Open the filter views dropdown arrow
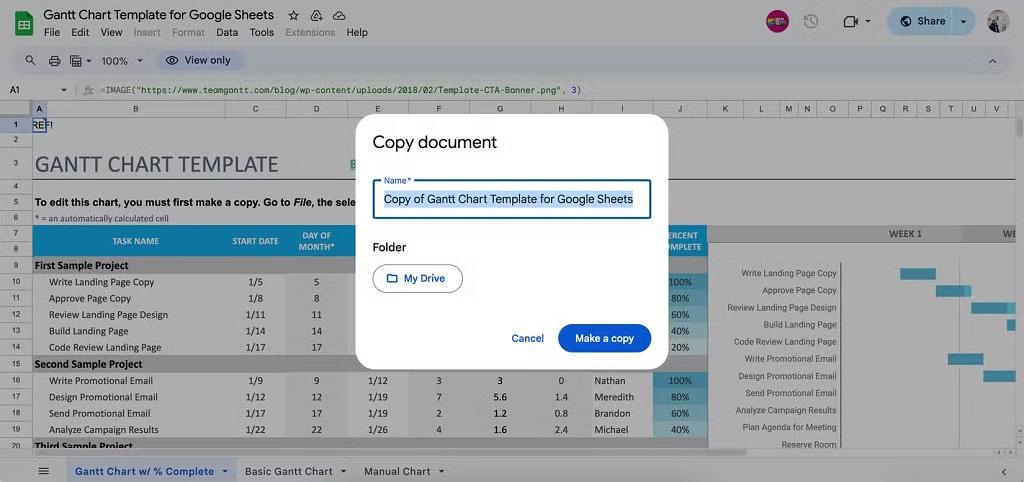The image size is (1024, 482). (89, 61)
